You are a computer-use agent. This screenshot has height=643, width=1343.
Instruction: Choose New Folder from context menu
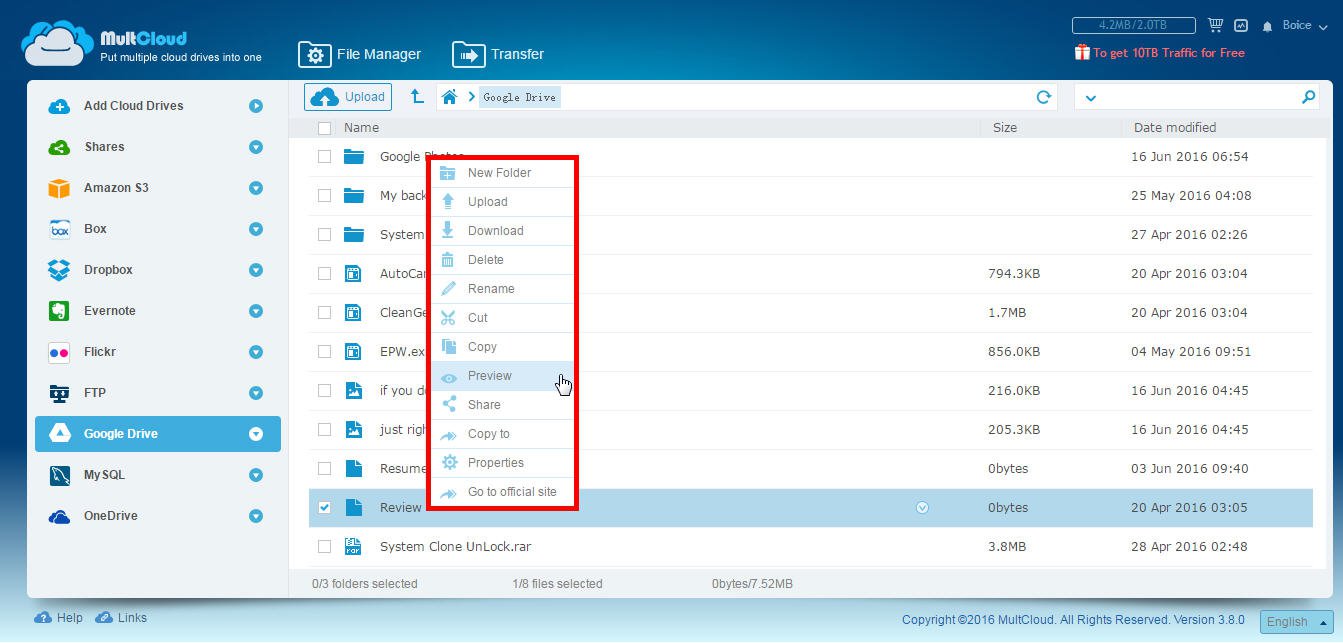(x=503, y=173)
